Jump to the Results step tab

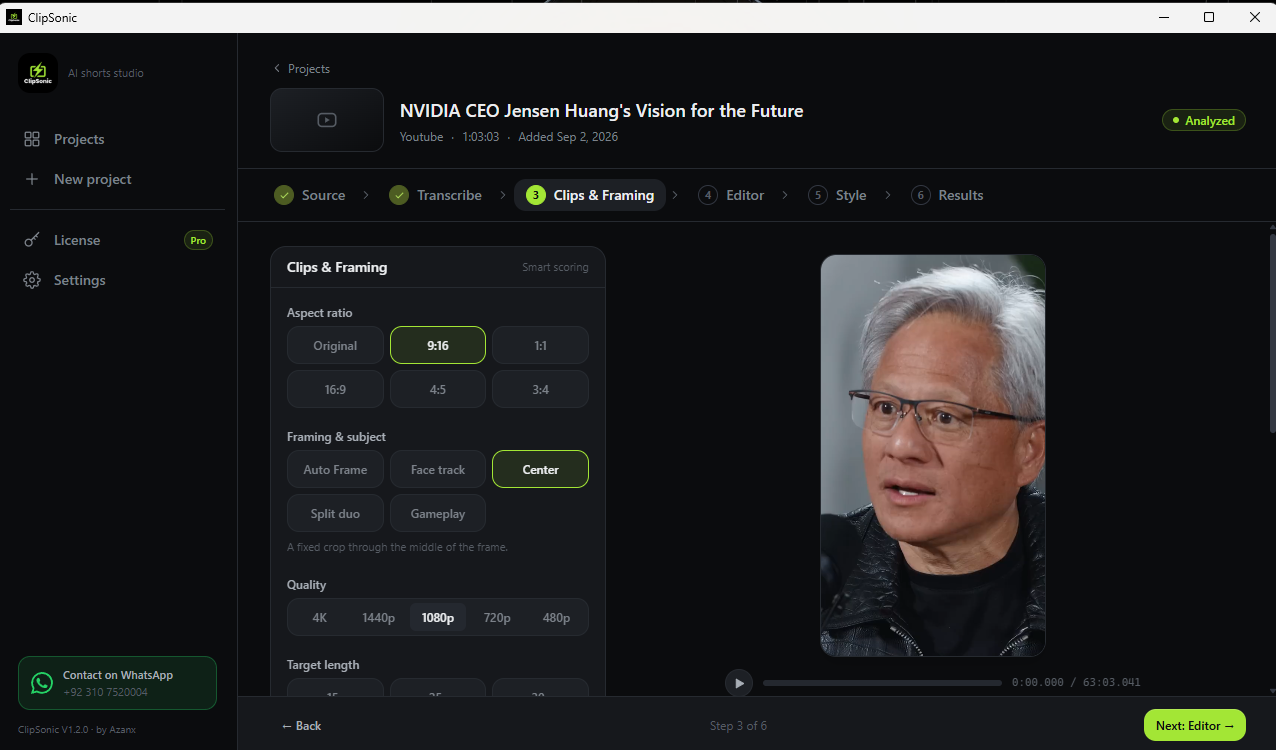click(x=948, y=195)
